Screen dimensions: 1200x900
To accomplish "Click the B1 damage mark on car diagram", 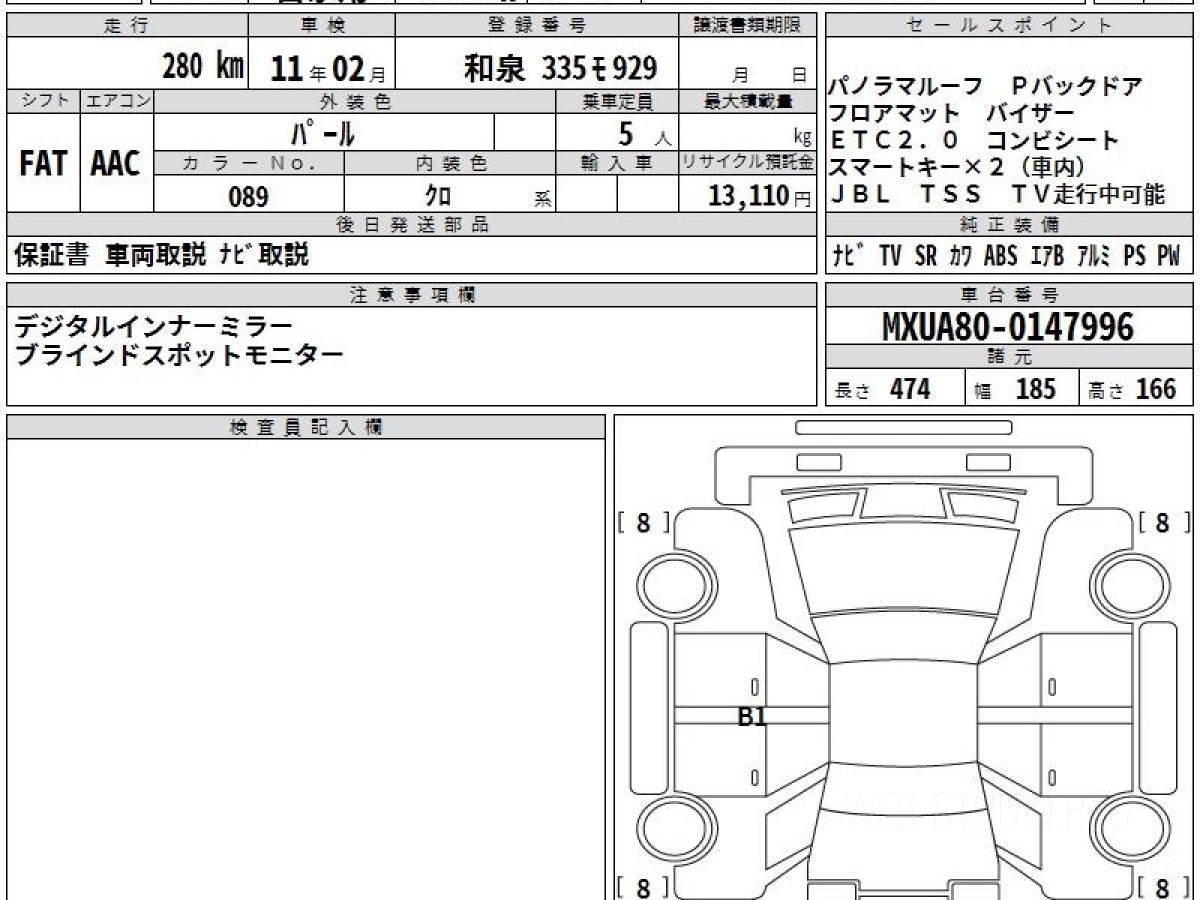I will pyautogui.click(x=751, y=716).
